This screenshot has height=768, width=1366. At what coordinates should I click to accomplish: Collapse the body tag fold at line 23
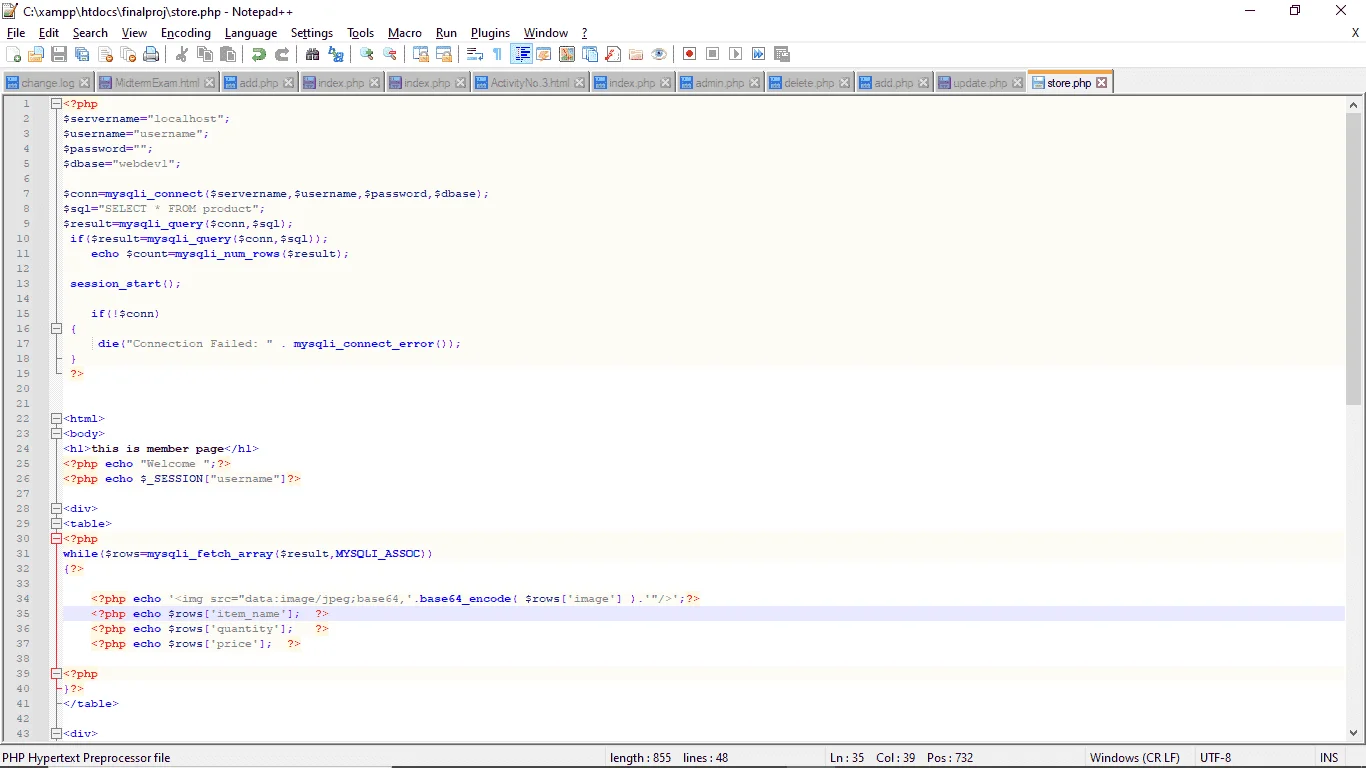point(56,434)
